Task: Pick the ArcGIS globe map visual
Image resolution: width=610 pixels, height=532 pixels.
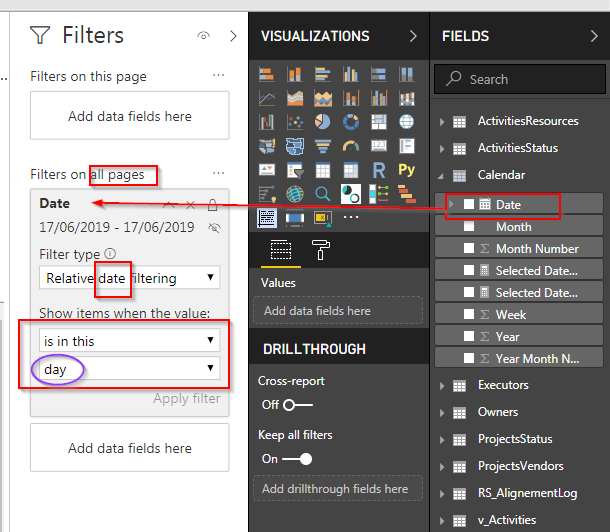Action: pyautogui.click(x=294, y=194)
